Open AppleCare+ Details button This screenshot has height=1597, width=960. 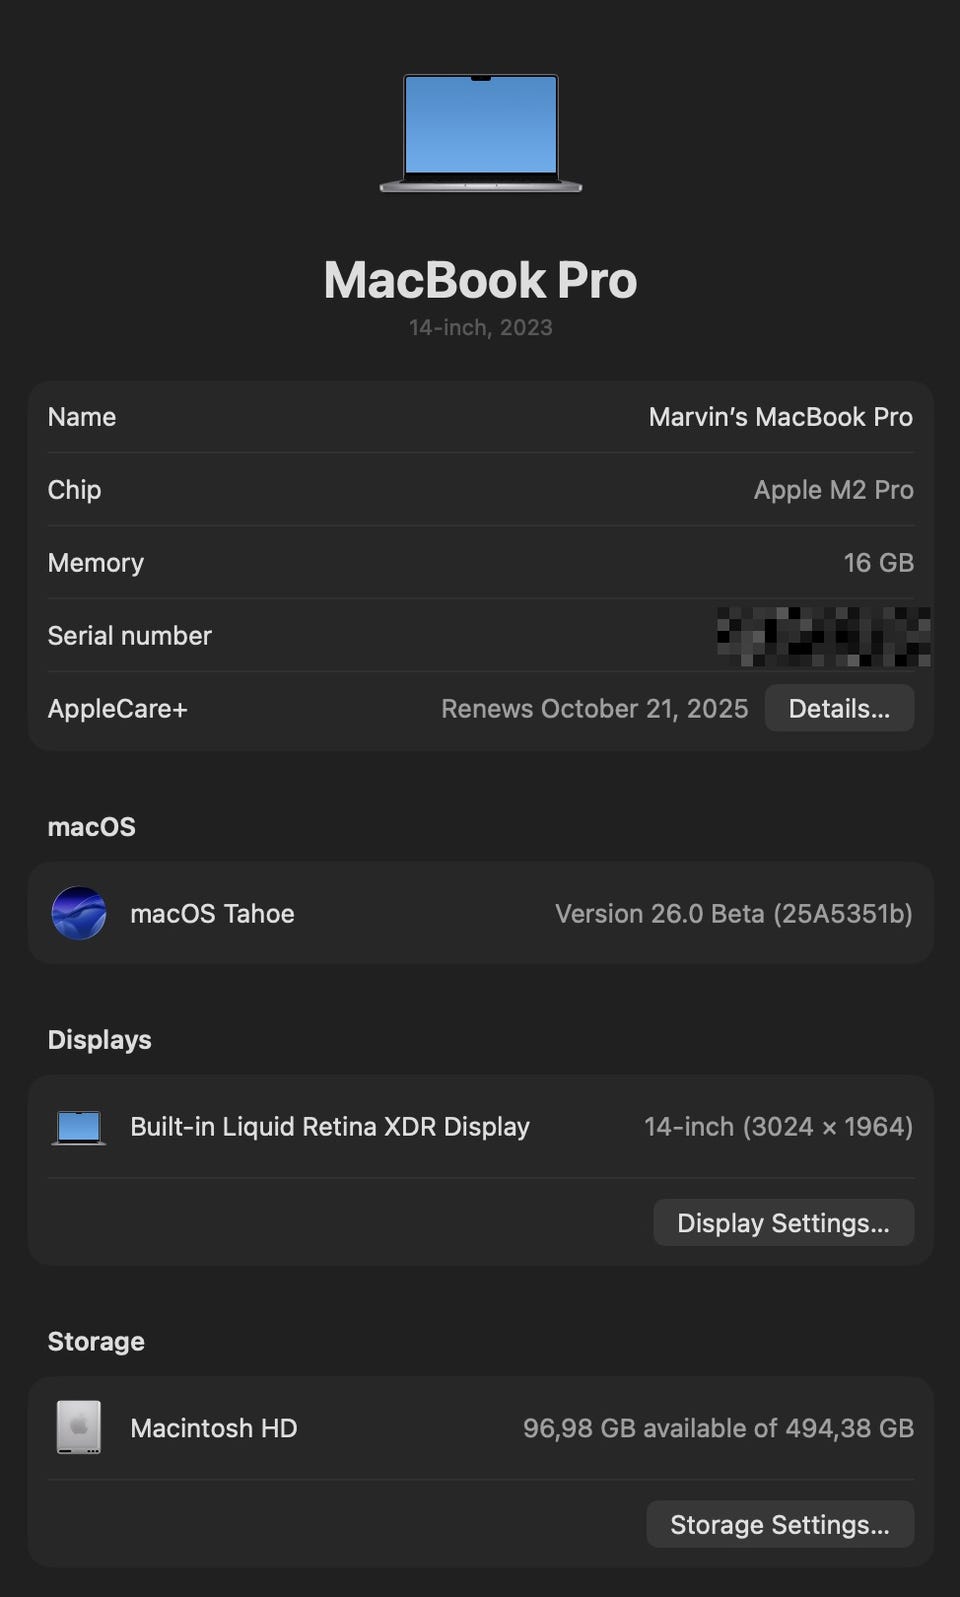(x=838, y=708)
